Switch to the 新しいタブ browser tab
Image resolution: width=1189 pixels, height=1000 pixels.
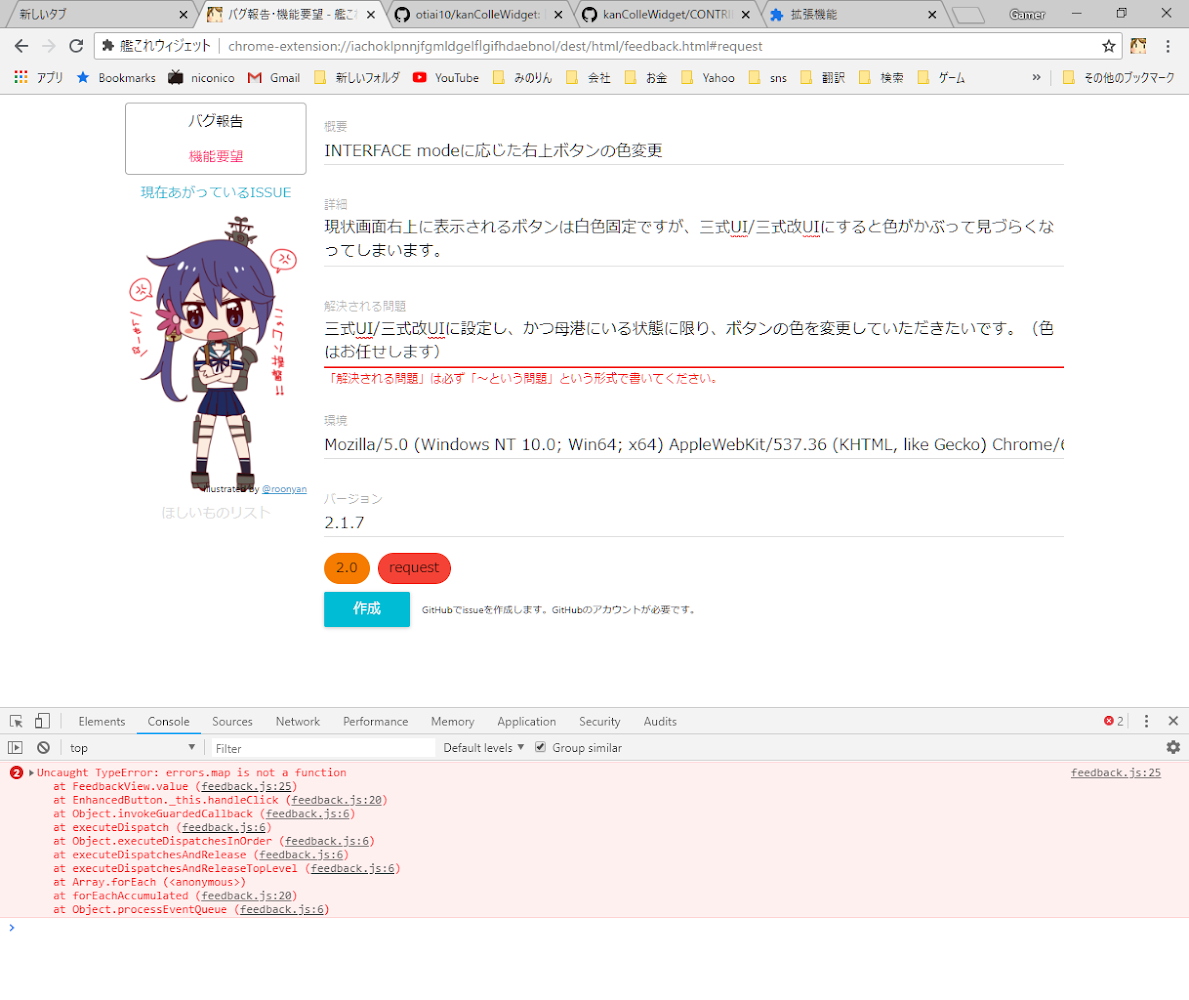[99, 14]
